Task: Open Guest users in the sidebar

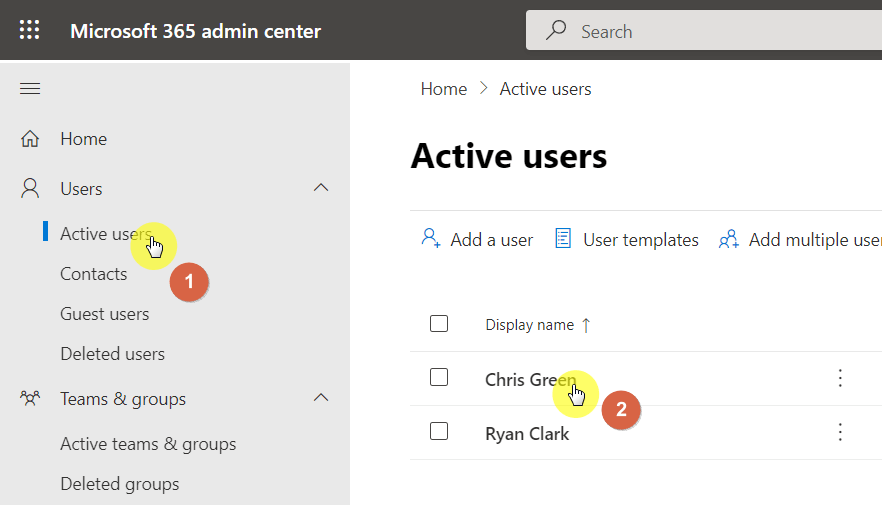Action: 105,314
